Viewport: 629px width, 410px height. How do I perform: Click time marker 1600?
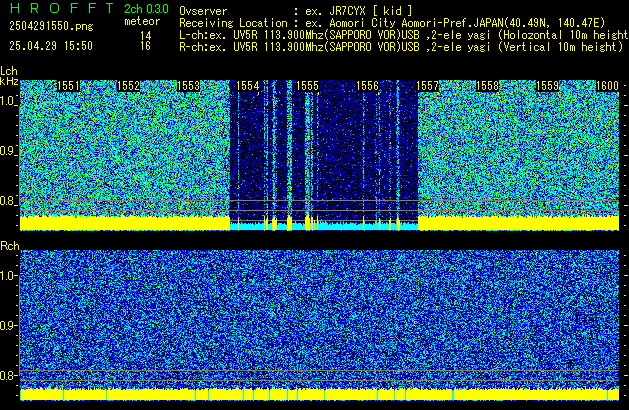(x=607, y=86)
